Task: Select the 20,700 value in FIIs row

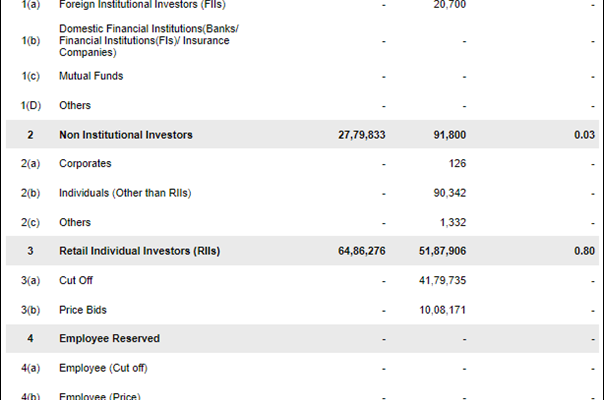Action: (450, 4)
